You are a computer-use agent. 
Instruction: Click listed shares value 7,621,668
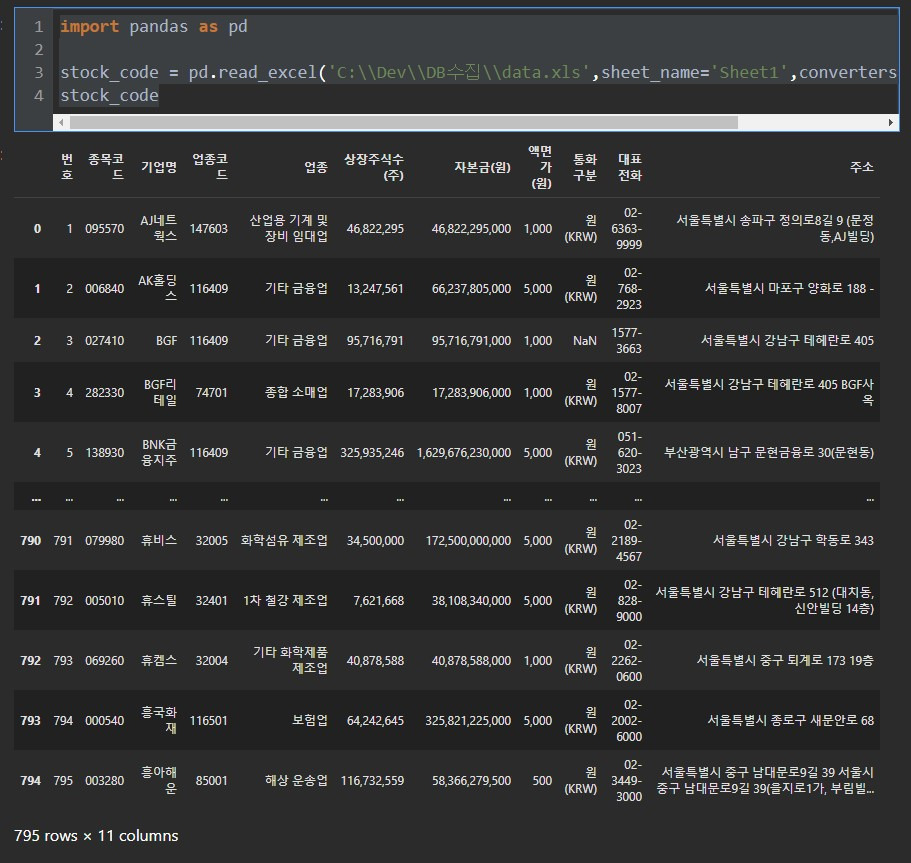(378, 600)
